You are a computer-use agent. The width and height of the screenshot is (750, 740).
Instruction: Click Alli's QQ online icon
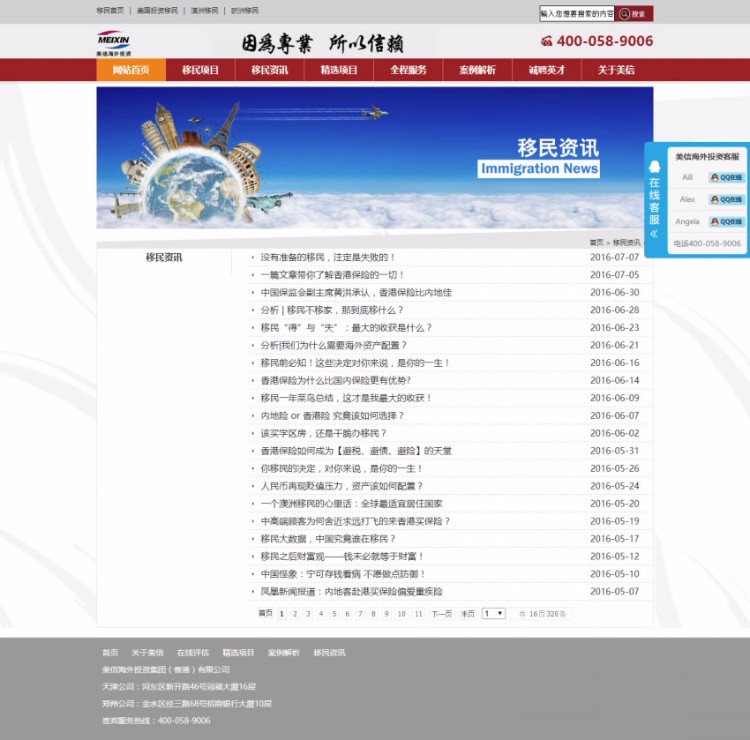point(726,177)
